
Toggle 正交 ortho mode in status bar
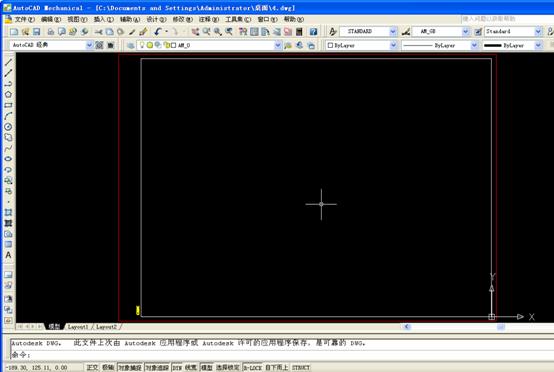click(x=92, y=367)
